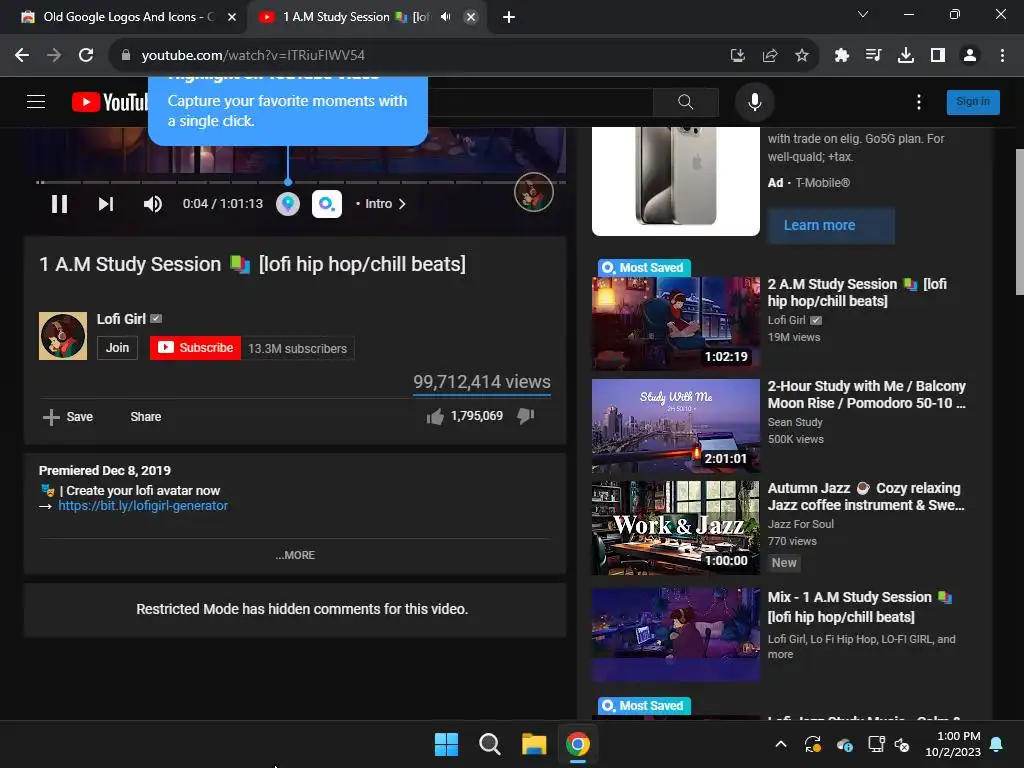The width and height of the screenshot is (1024, 768).
Task: Open the Lofi Girl channel name
Action: [121, 319]
